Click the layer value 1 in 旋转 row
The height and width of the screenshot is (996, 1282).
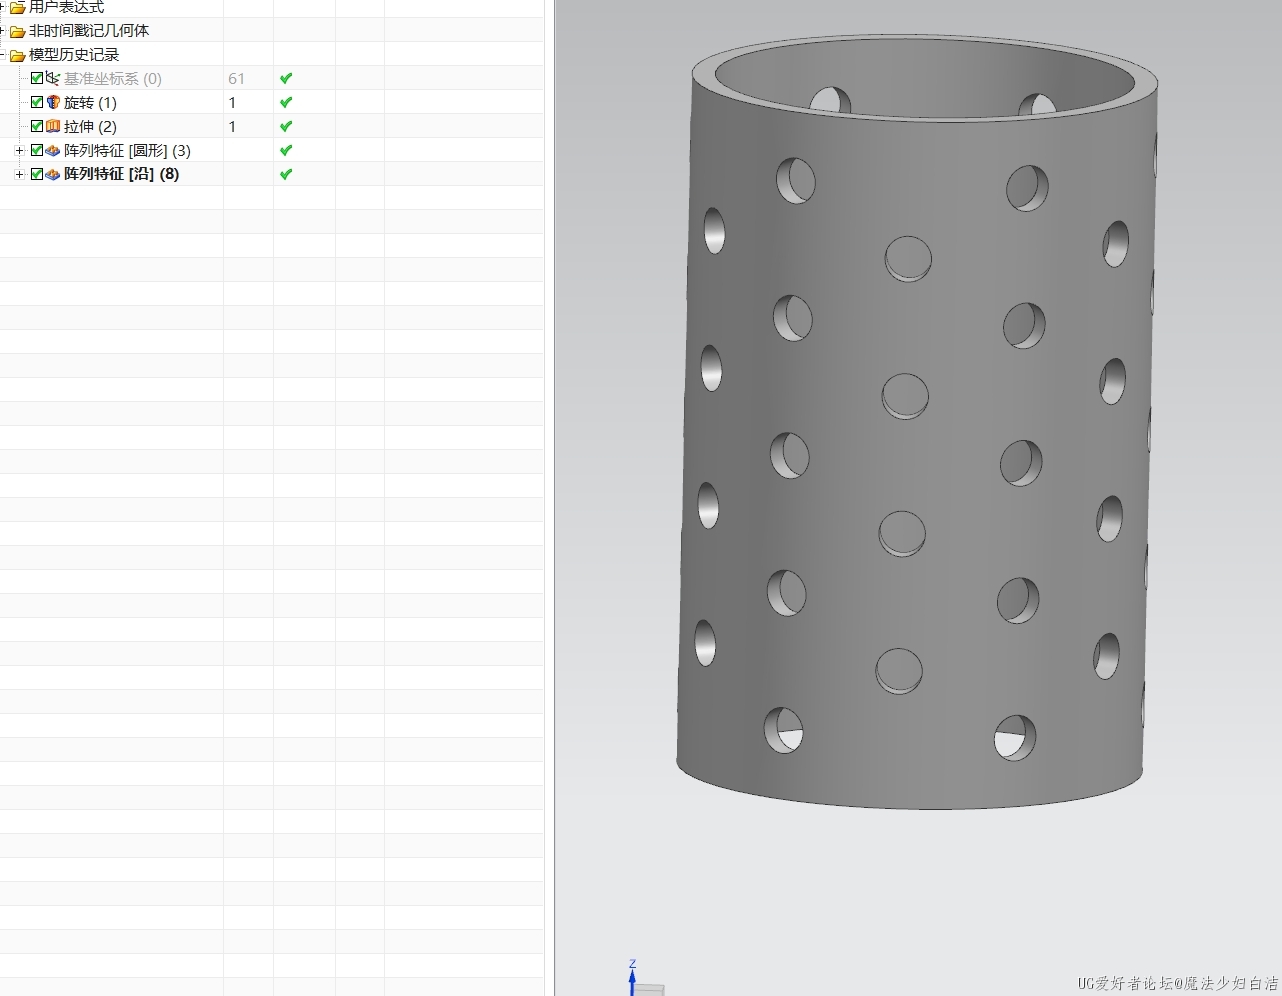(x=232, y=102)
